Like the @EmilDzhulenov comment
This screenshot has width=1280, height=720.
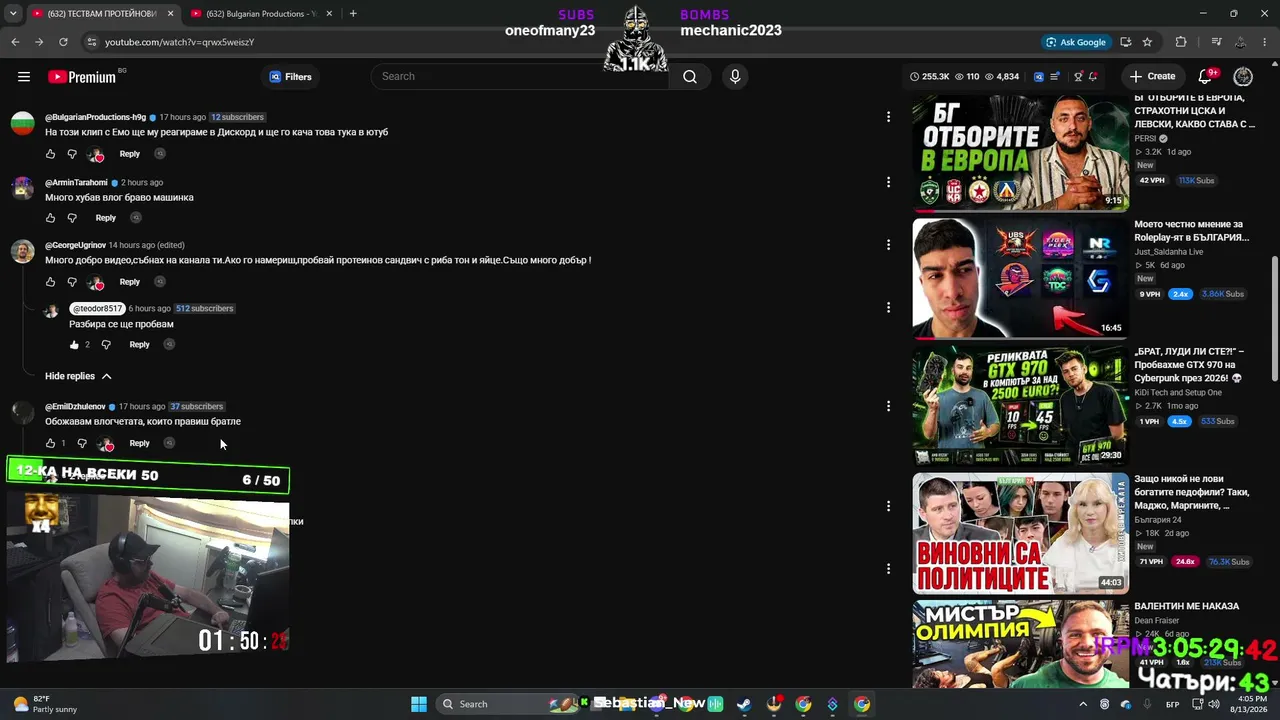[51, 443]
